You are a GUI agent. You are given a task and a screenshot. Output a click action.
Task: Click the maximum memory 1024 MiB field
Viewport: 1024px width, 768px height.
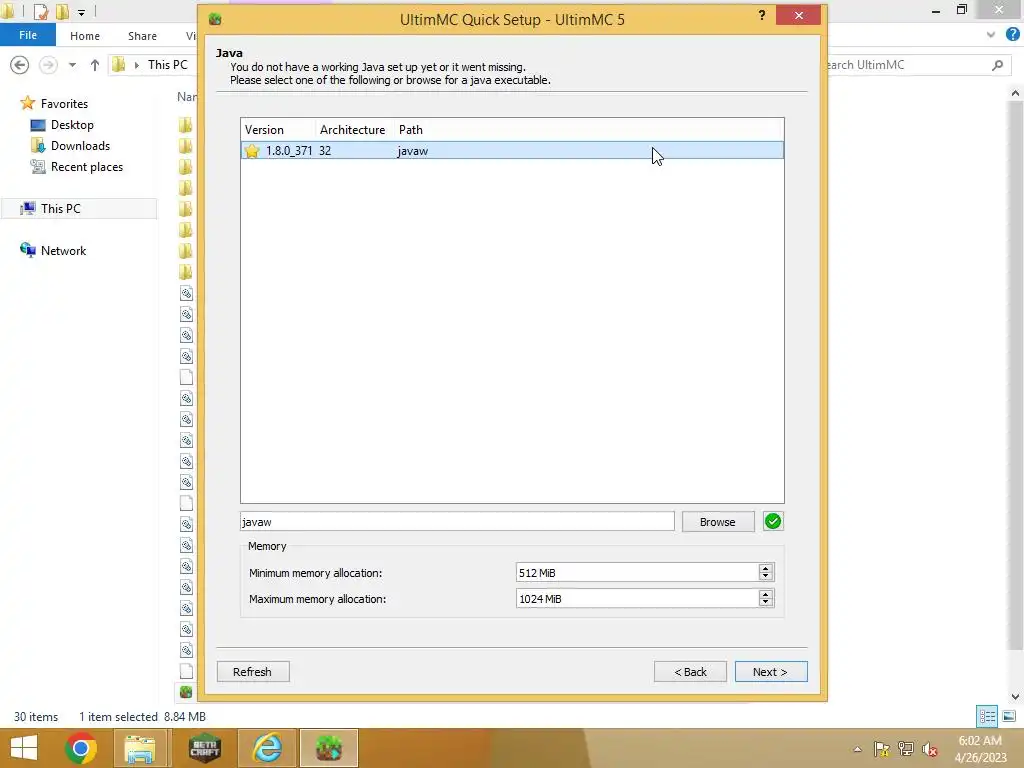tap(637, 599)
